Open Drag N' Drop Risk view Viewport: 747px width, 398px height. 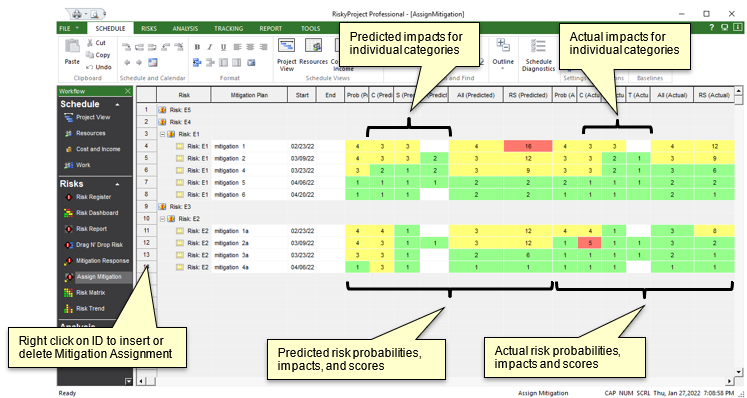(93, 245)
